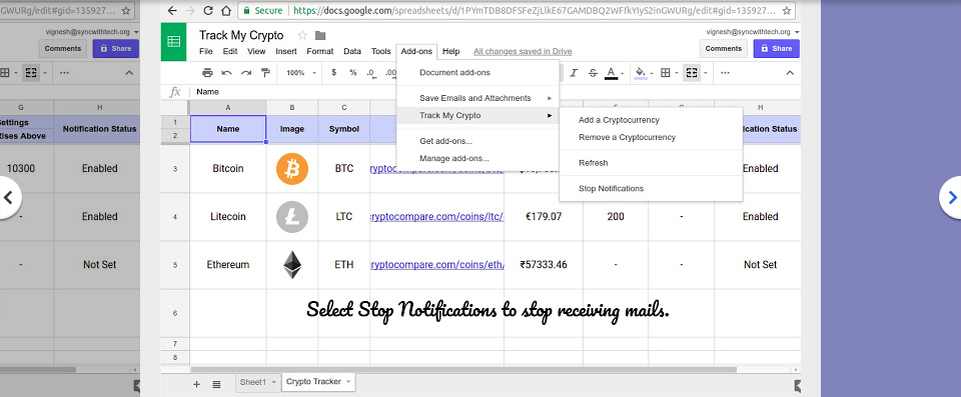This screenshot has width=961, height=397.
Task: Open the Crypto Tracker tab dropdown arrow
Action: (x=348, y=382)
